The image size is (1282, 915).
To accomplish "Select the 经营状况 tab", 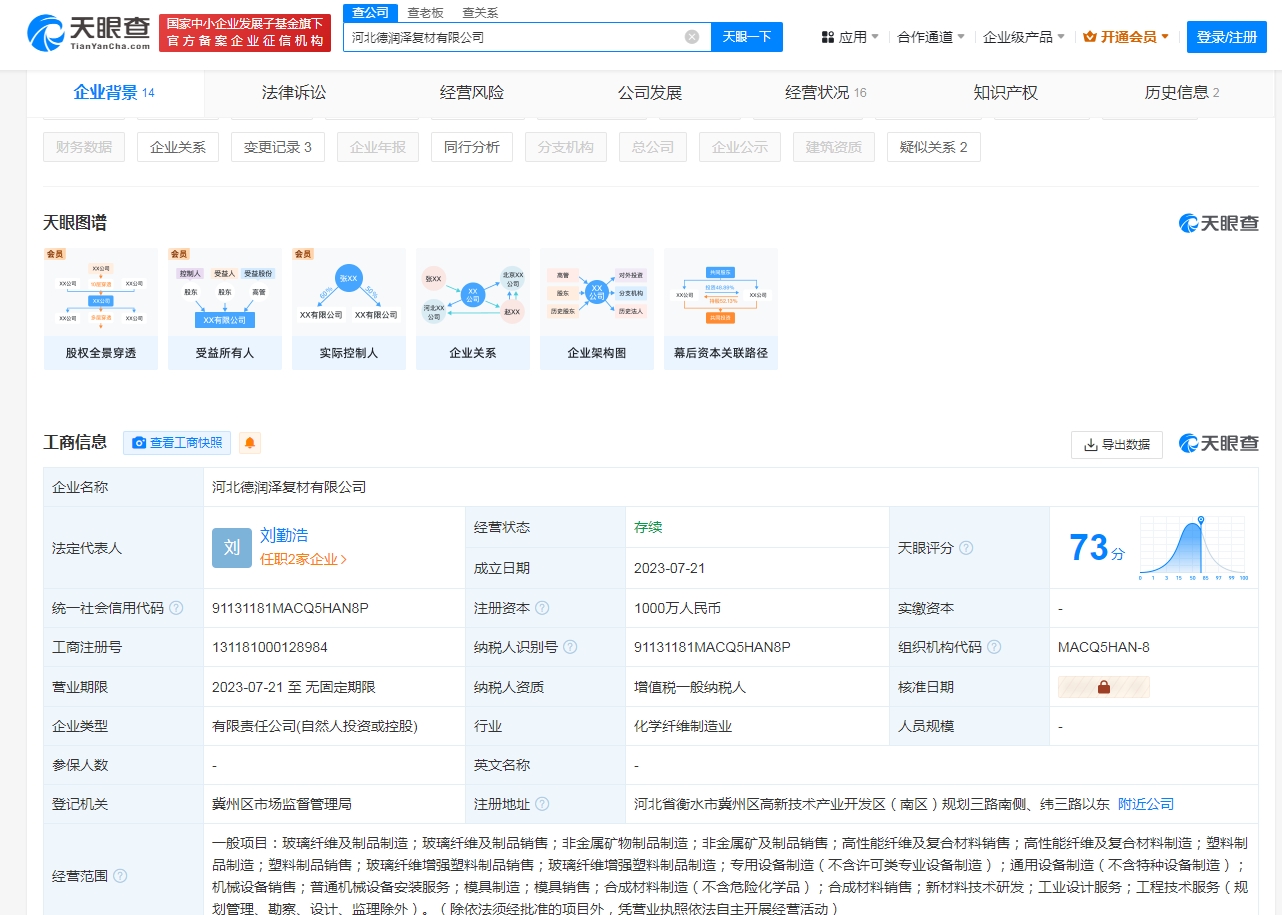I will click(826, 93).
